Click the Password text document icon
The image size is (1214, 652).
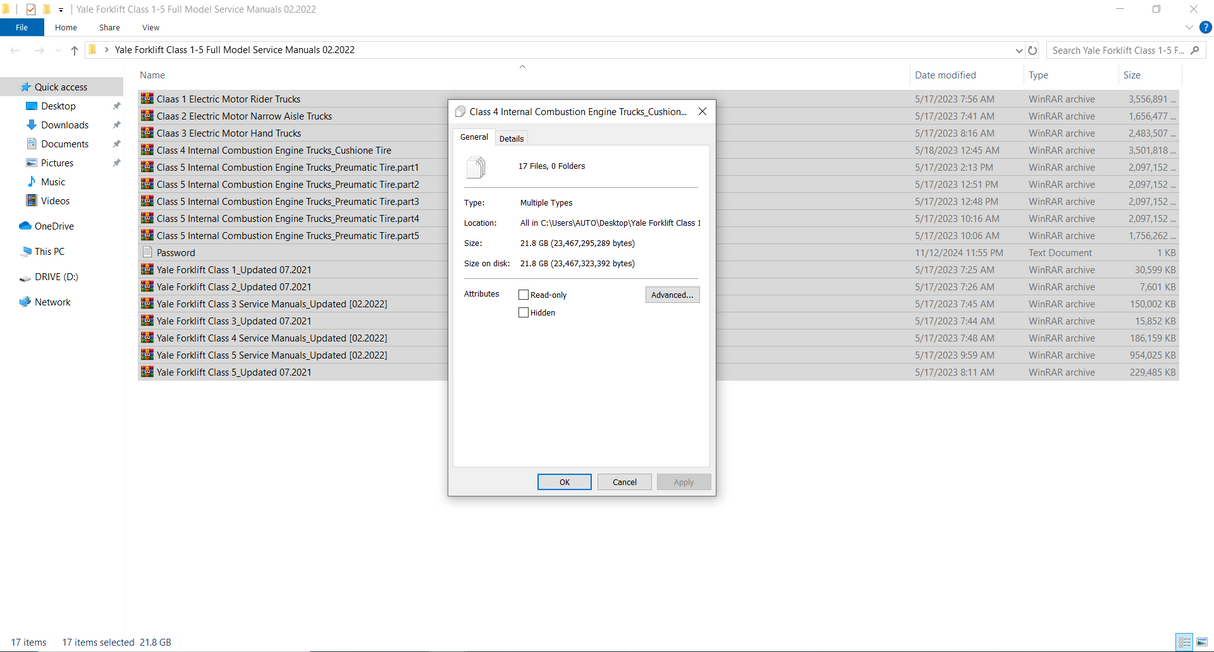147,253
